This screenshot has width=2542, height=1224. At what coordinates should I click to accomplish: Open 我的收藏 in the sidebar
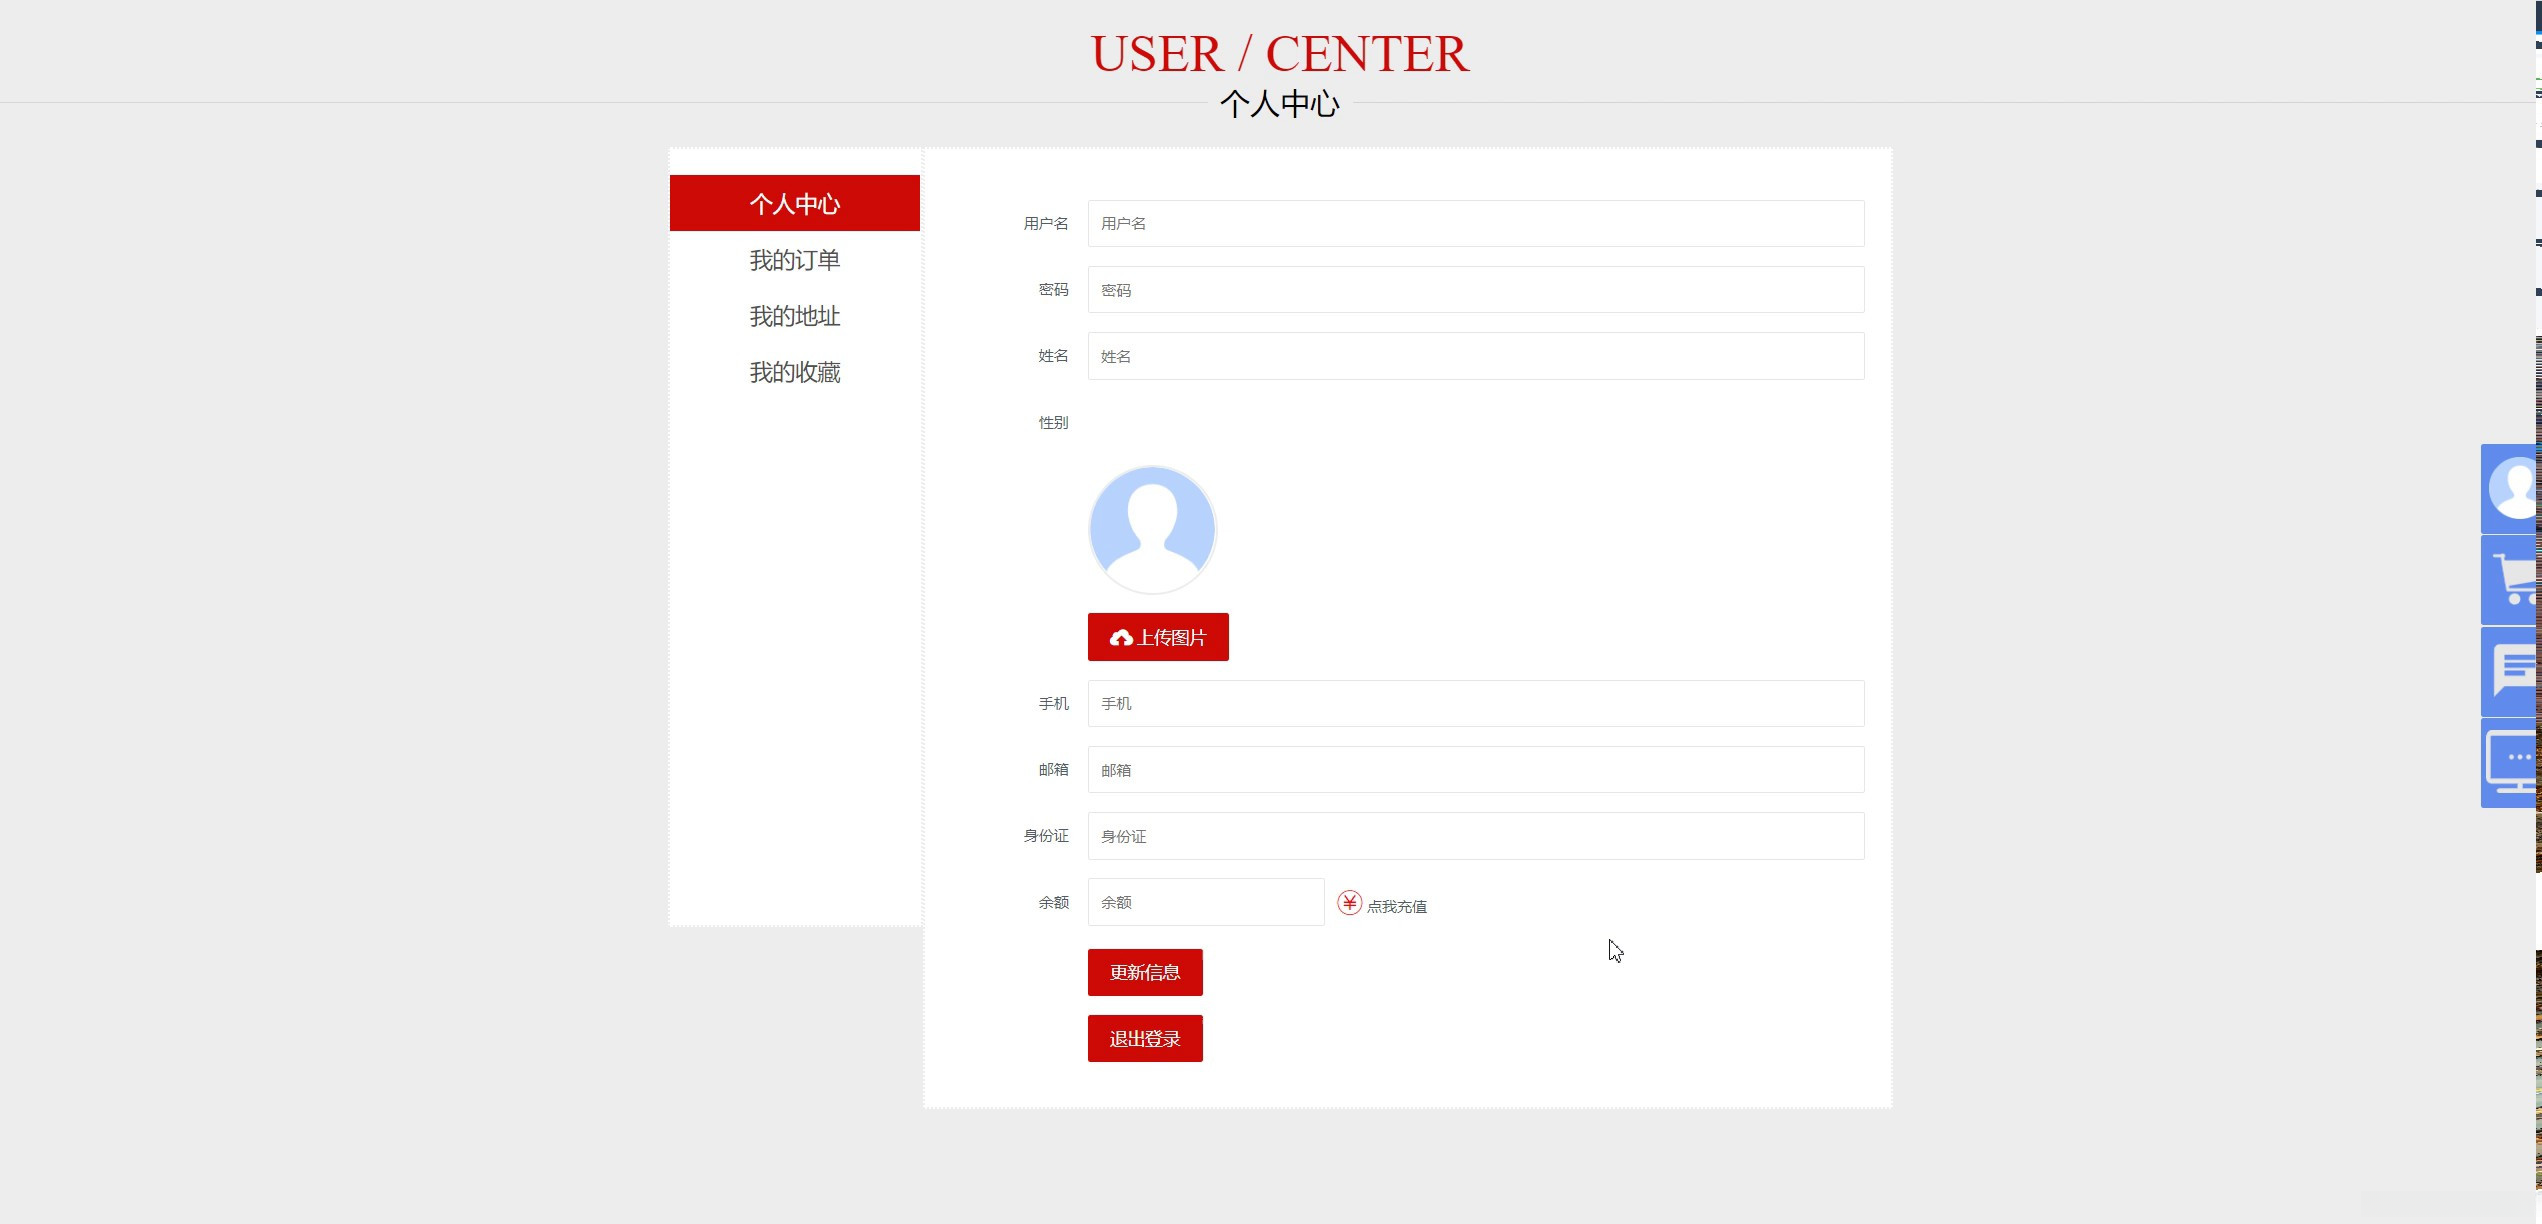(794, 372)
